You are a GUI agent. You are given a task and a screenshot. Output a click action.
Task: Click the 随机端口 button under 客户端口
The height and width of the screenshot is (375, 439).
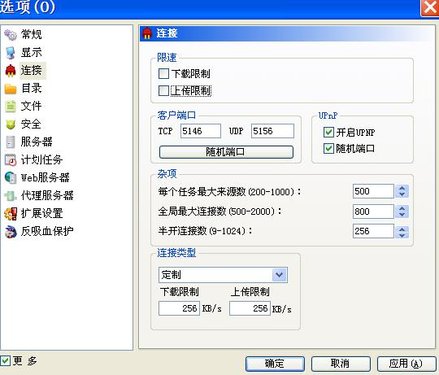pos(226,152)
